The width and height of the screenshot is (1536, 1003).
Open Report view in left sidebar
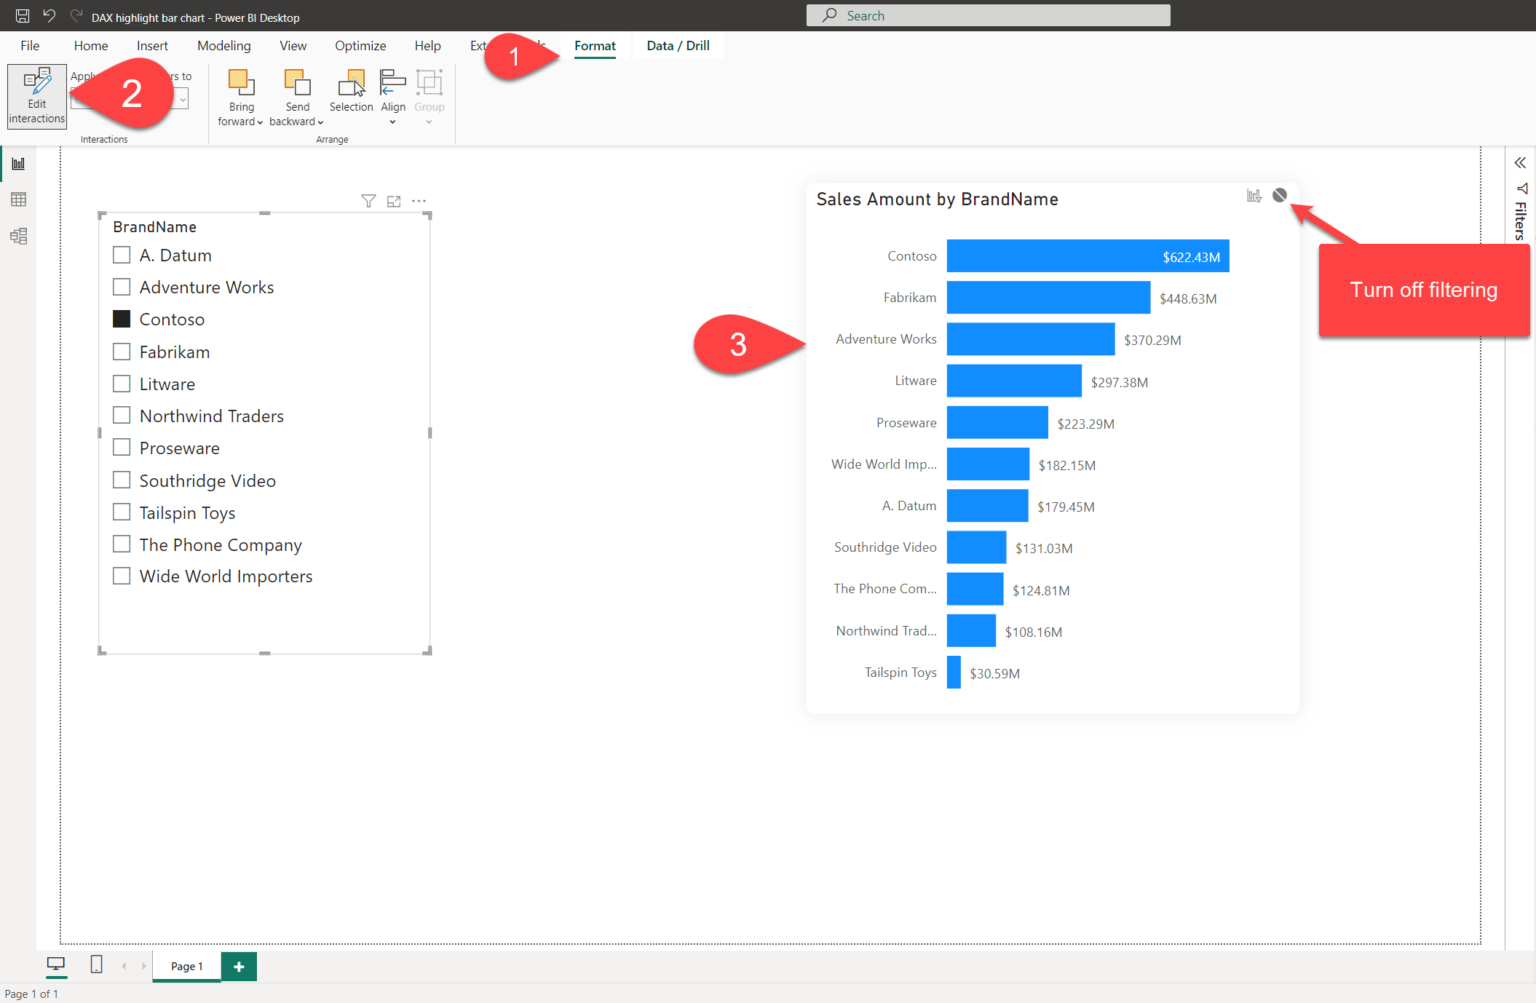(x=18, y=164)
